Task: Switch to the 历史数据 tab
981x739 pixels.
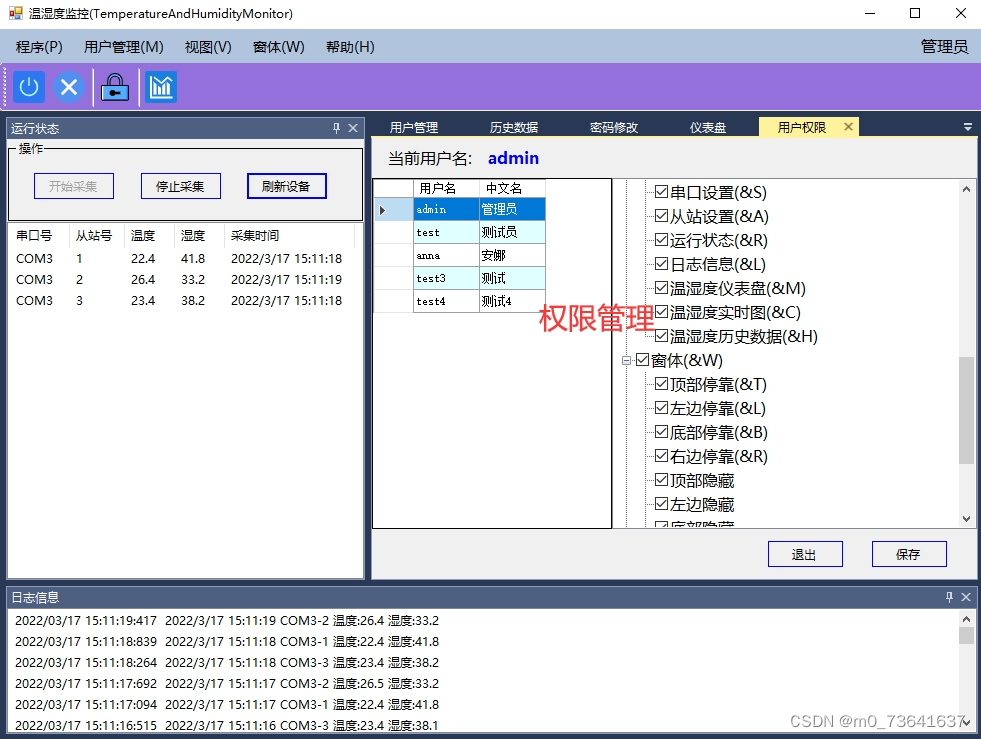Action: (x=514, y=128)
